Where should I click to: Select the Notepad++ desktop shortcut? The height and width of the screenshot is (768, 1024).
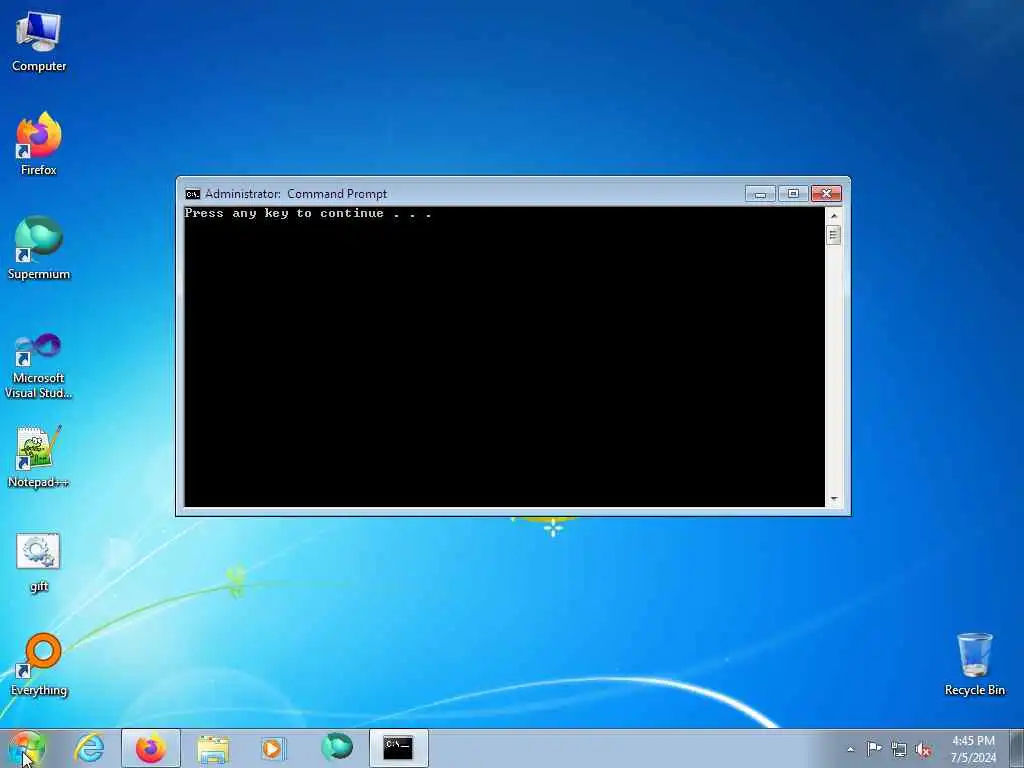click(x=39, y=457)
